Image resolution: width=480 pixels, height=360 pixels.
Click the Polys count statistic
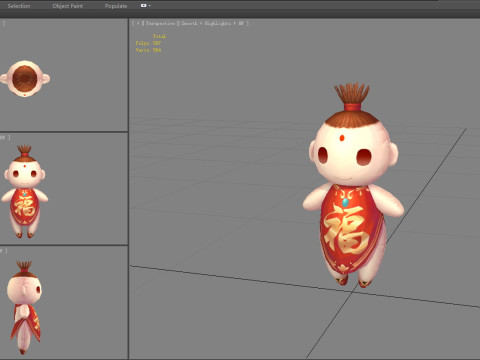coord(148,43)
